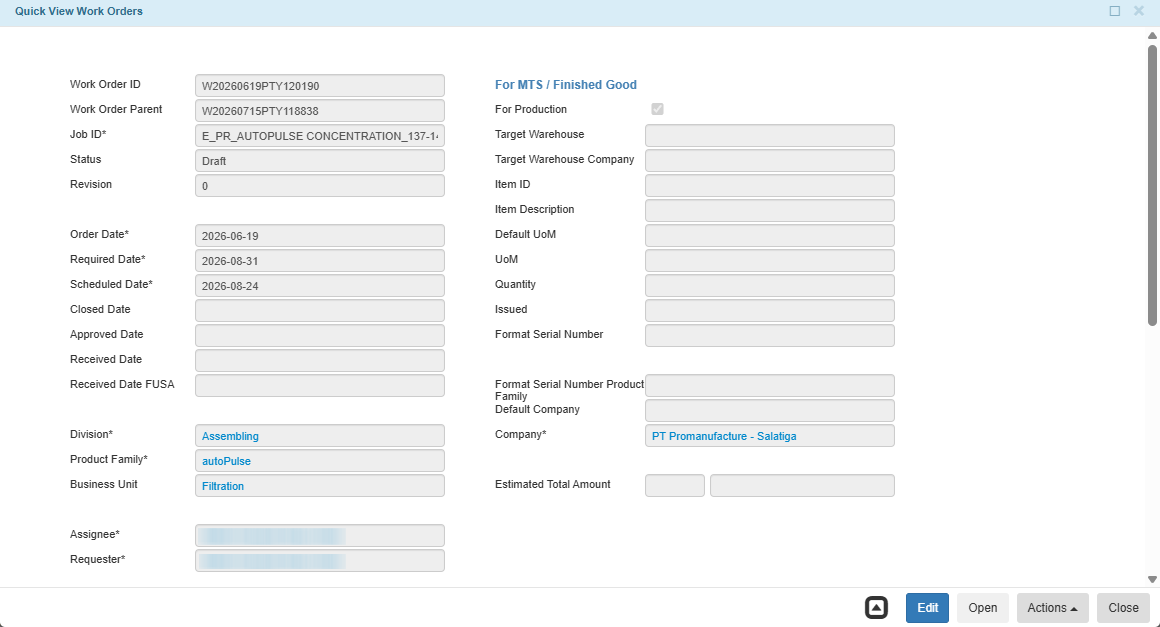Click the Assignee field
The width and height of the screenshot is (1160, 627).
(x=320, y=536)
